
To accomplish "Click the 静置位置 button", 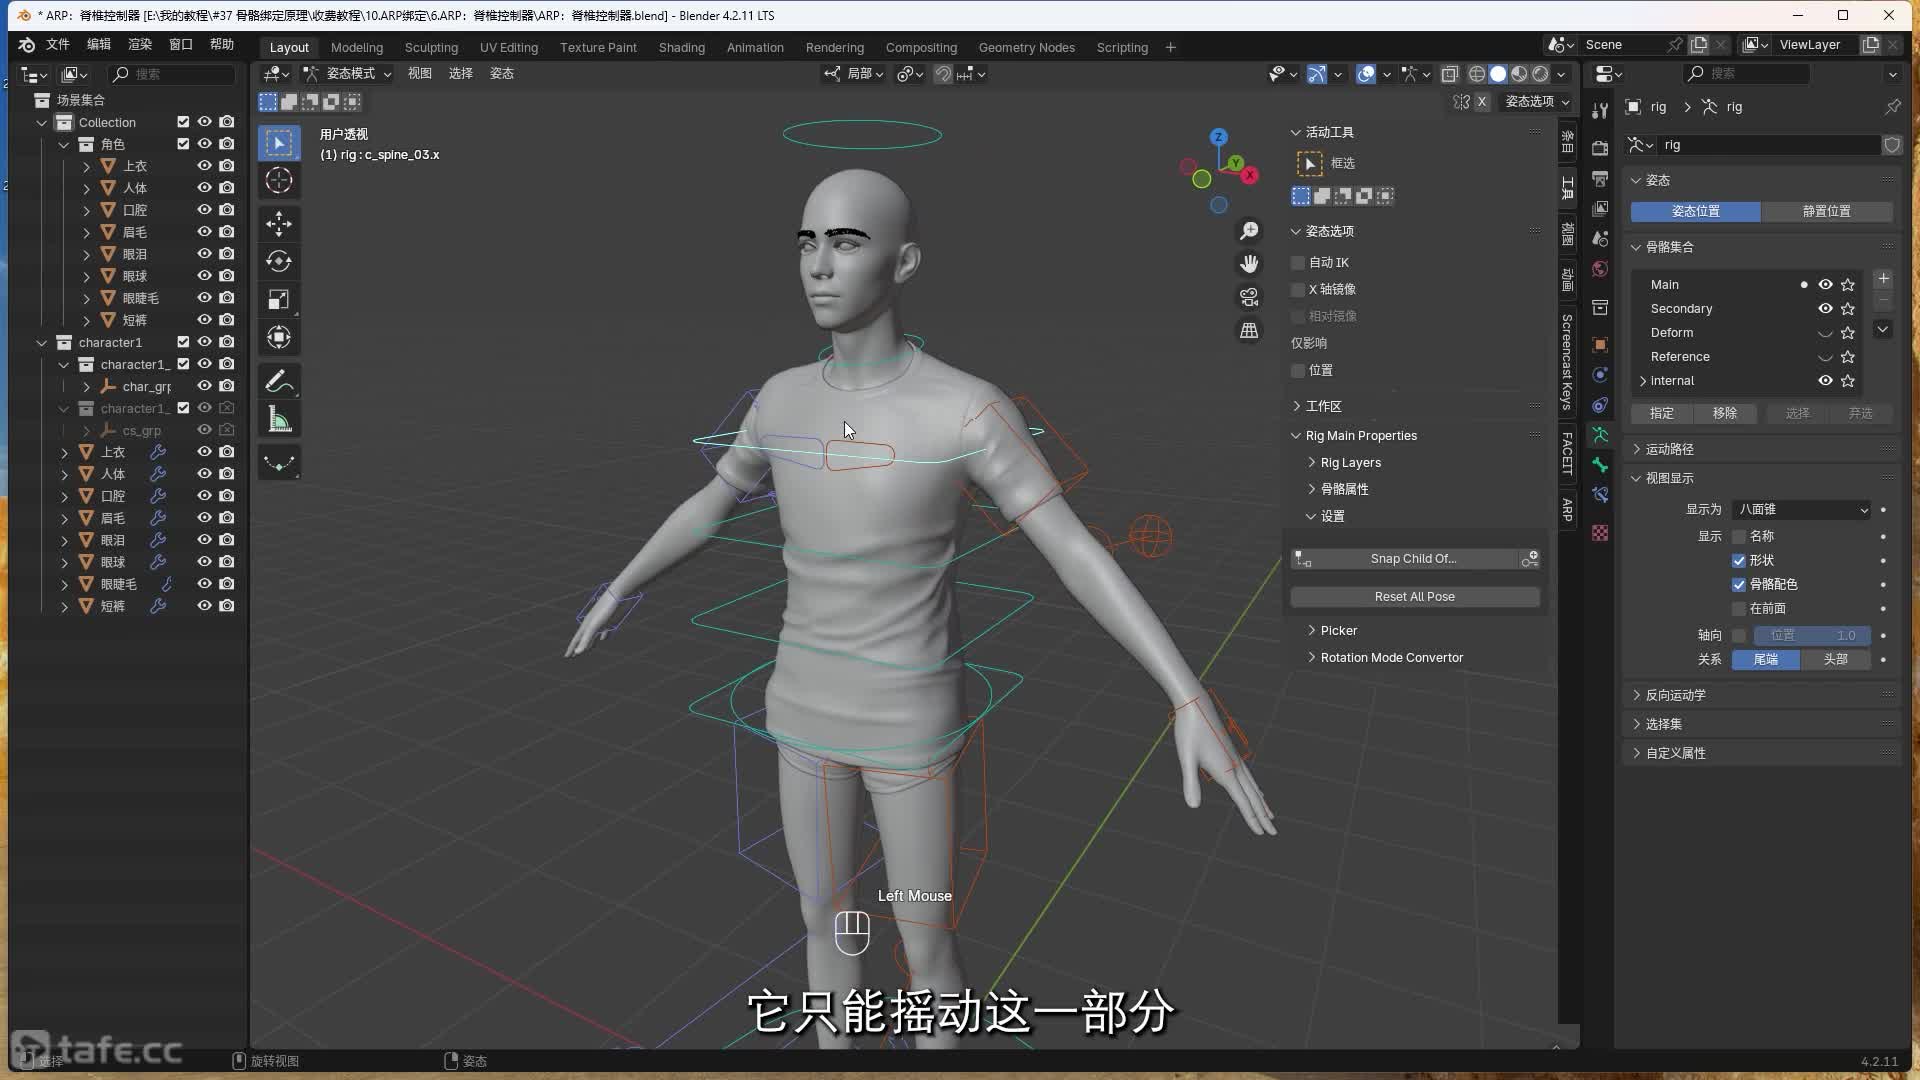I will (1826, 211).
